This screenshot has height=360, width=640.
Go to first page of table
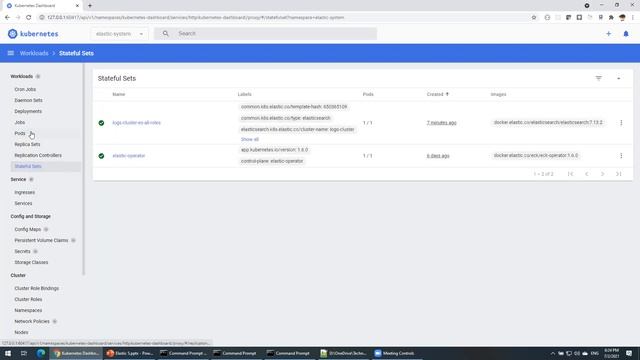pyautogui.click(x=570, y=174)
